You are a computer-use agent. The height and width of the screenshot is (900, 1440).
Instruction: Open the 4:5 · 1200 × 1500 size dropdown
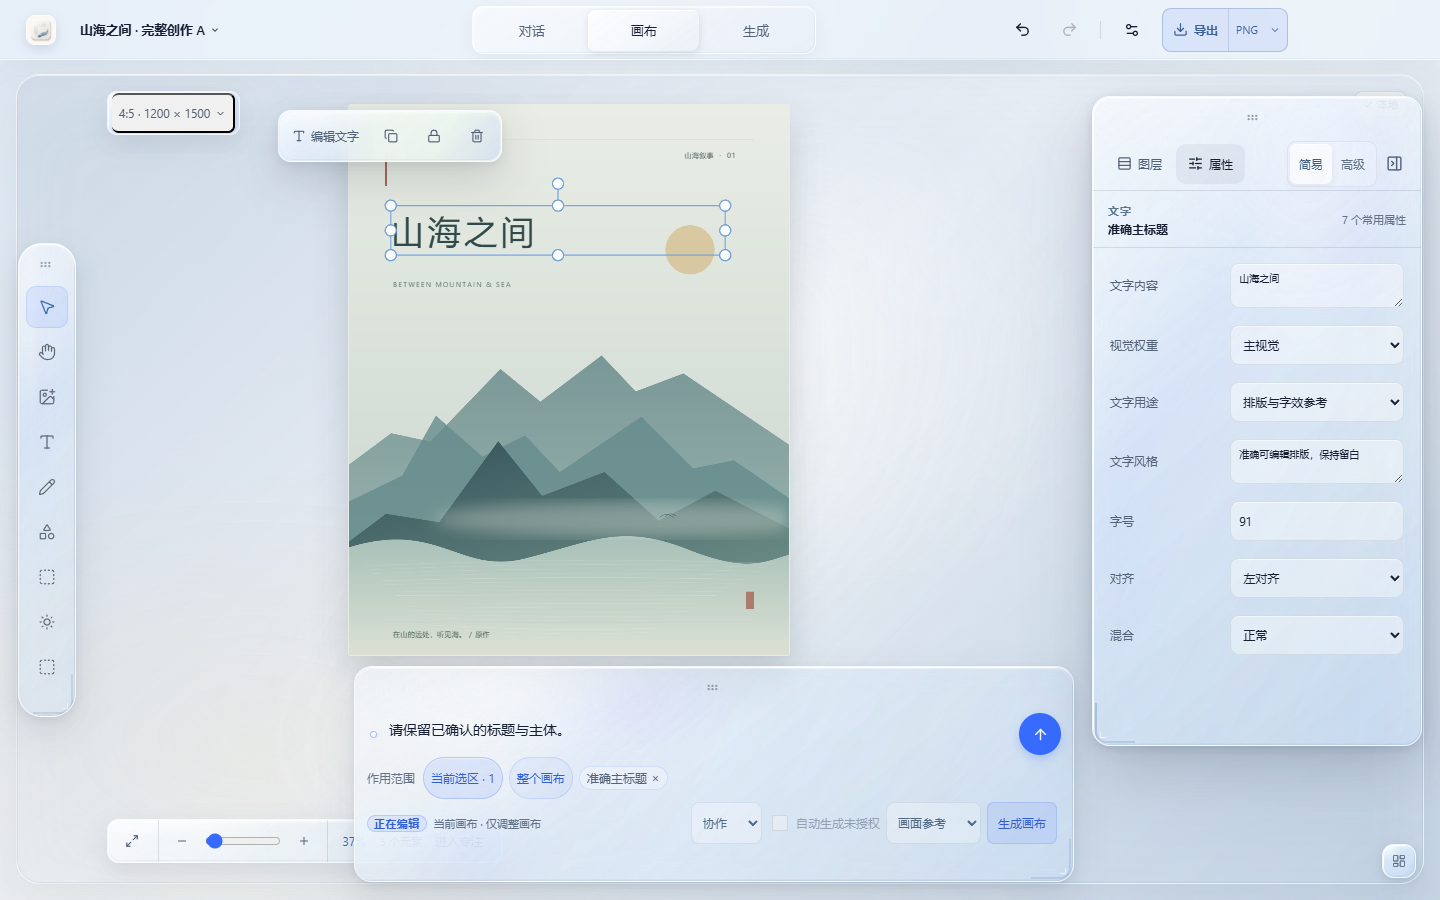coord(172,113)
